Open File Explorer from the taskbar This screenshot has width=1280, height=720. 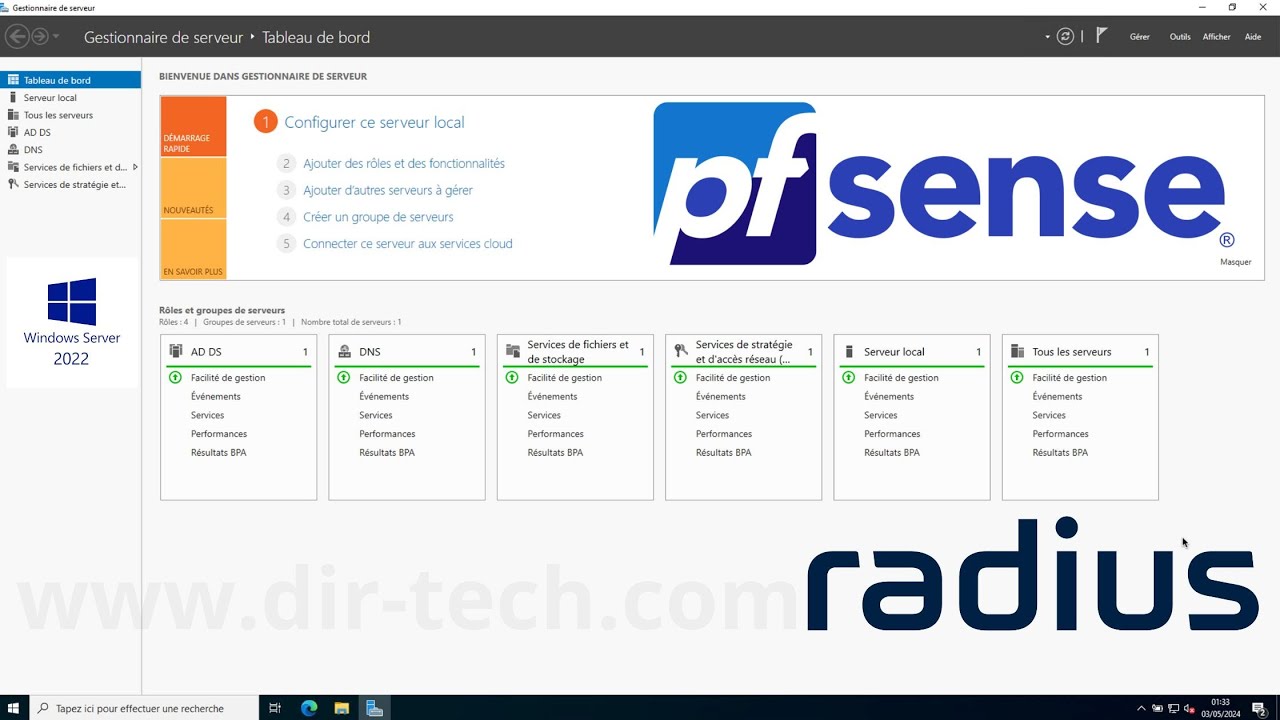click(x=341, y=708)
